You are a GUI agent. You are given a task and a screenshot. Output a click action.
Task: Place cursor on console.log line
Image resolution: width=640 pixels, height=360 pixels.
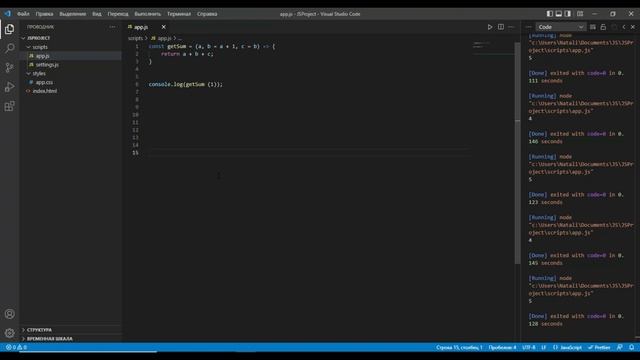coord(186,84)
